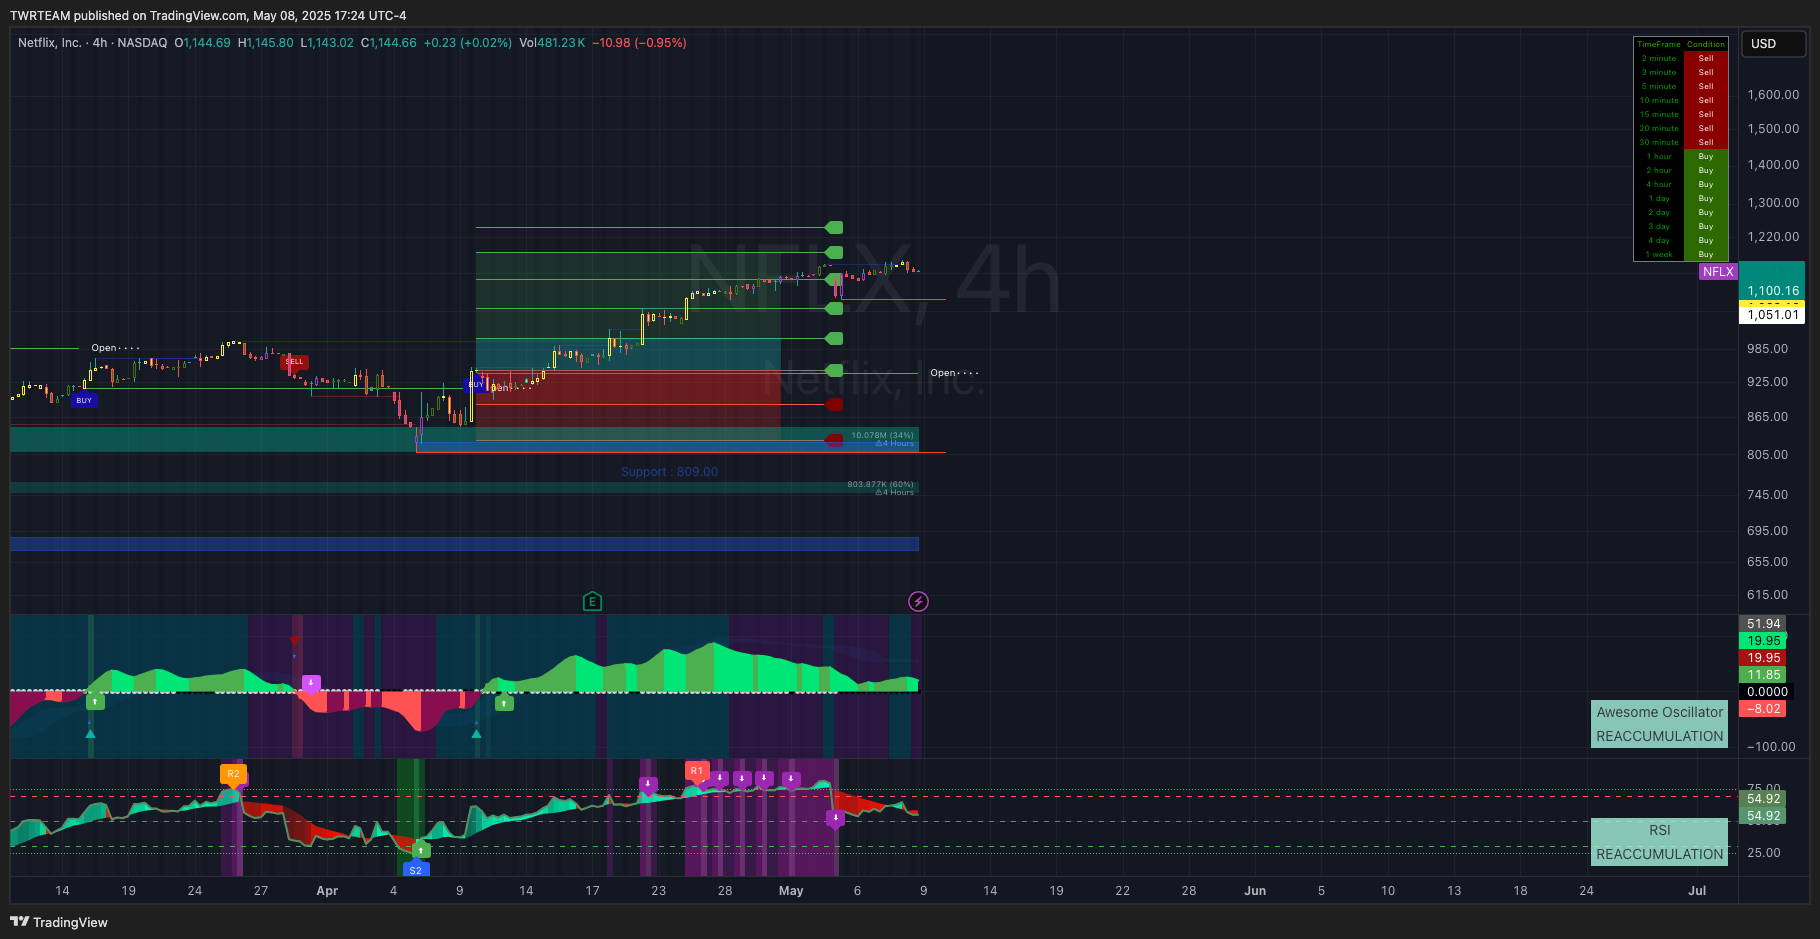Click the purple lightning bolt event icon

(918, 601)
